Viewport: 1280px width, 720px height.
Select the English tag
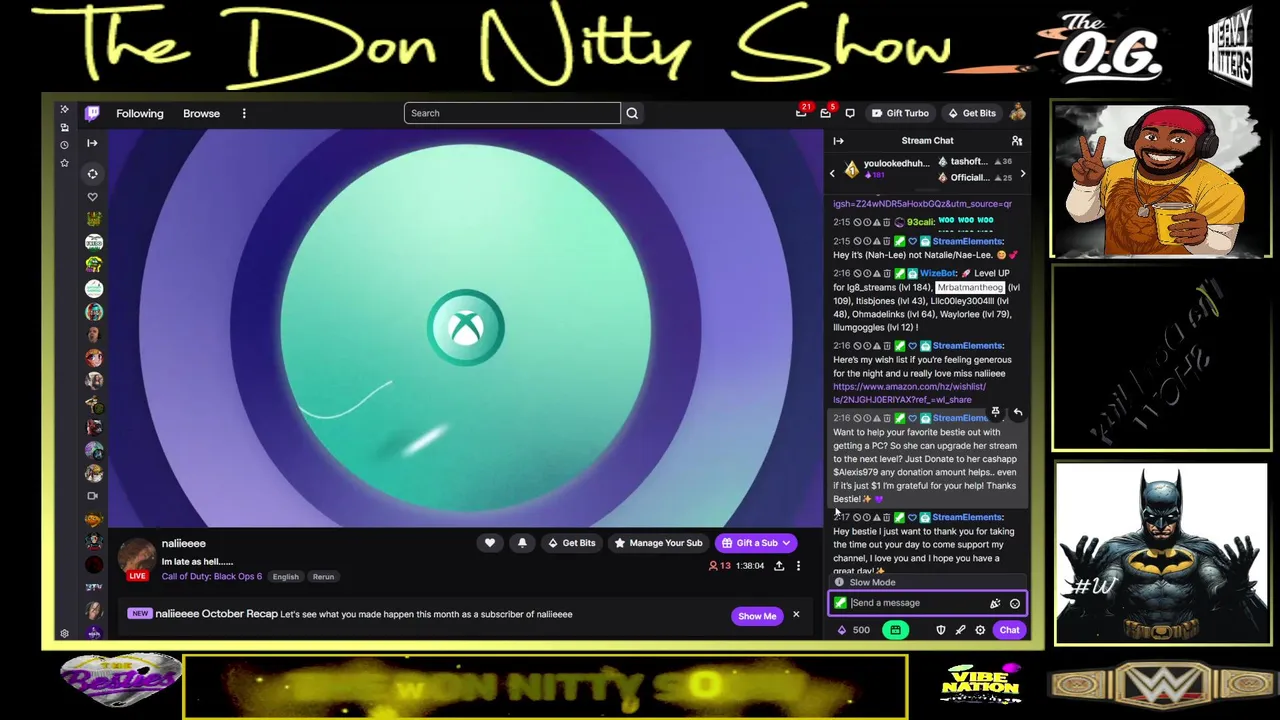tap(285, 576)
